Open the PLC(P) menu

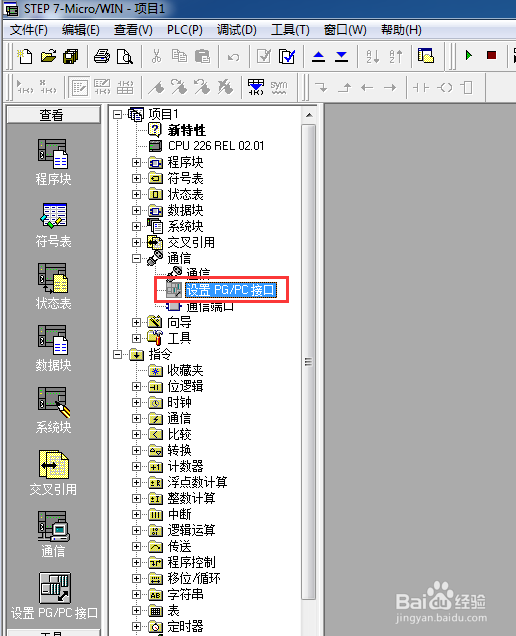[x=185, y=30]
